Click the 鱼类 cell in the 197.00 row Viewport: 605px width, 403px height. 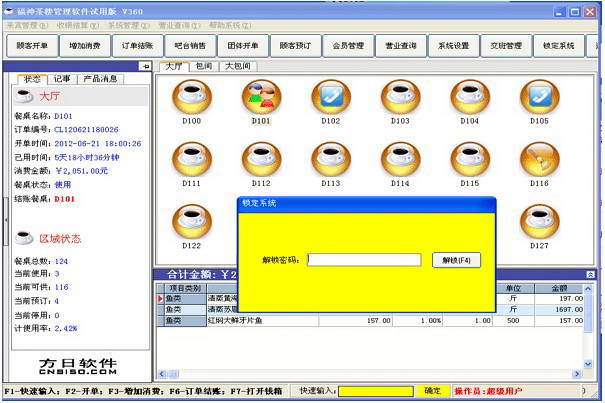pos(185,299)
